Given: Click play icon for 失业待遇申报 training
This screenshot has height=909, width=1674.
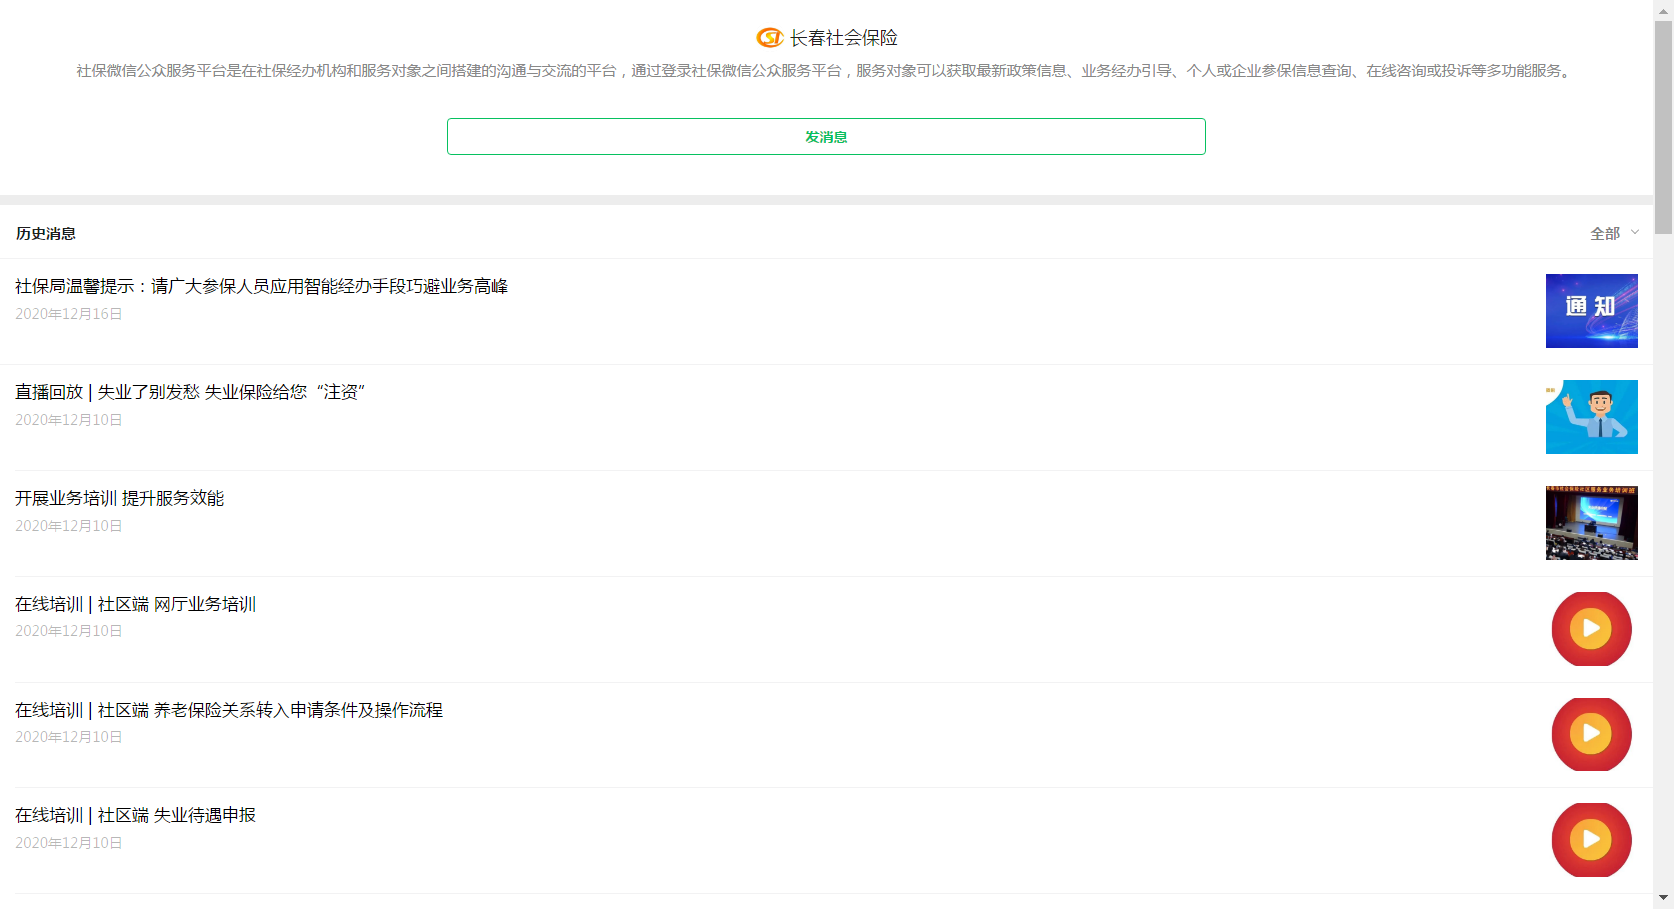Looking at the screenshot, I should pyautogui.click(x=1591, y=840).
